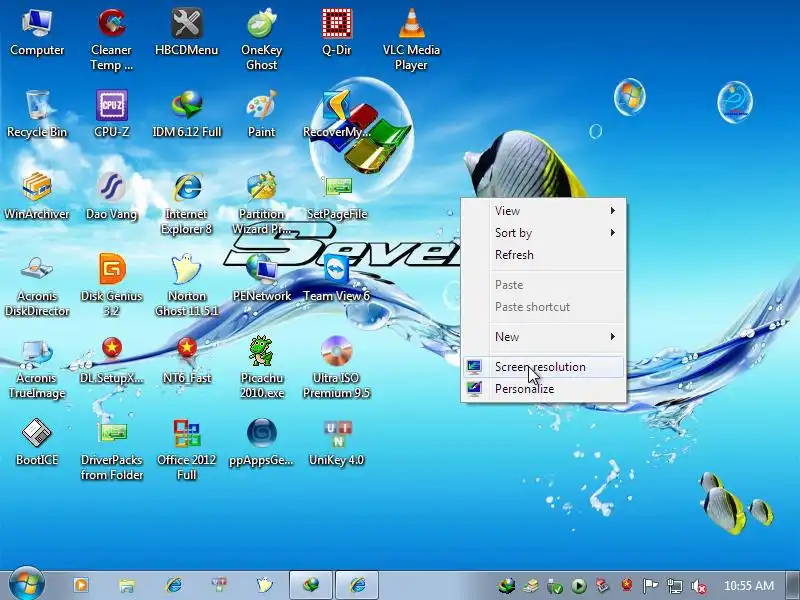Open the network tray icon
800x600 pixels.
coord(674,586)
